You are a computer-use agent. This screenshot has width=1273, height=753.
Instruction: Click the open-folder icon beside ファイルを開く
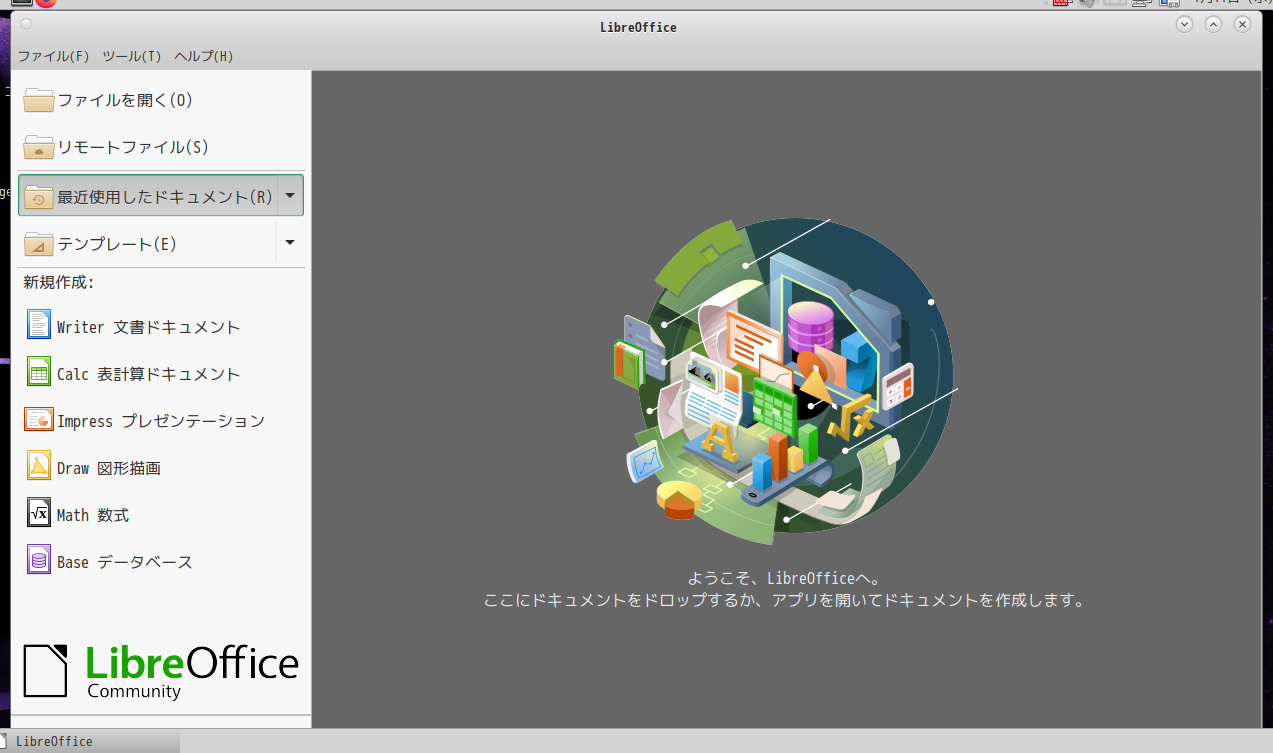coord(38,99)
